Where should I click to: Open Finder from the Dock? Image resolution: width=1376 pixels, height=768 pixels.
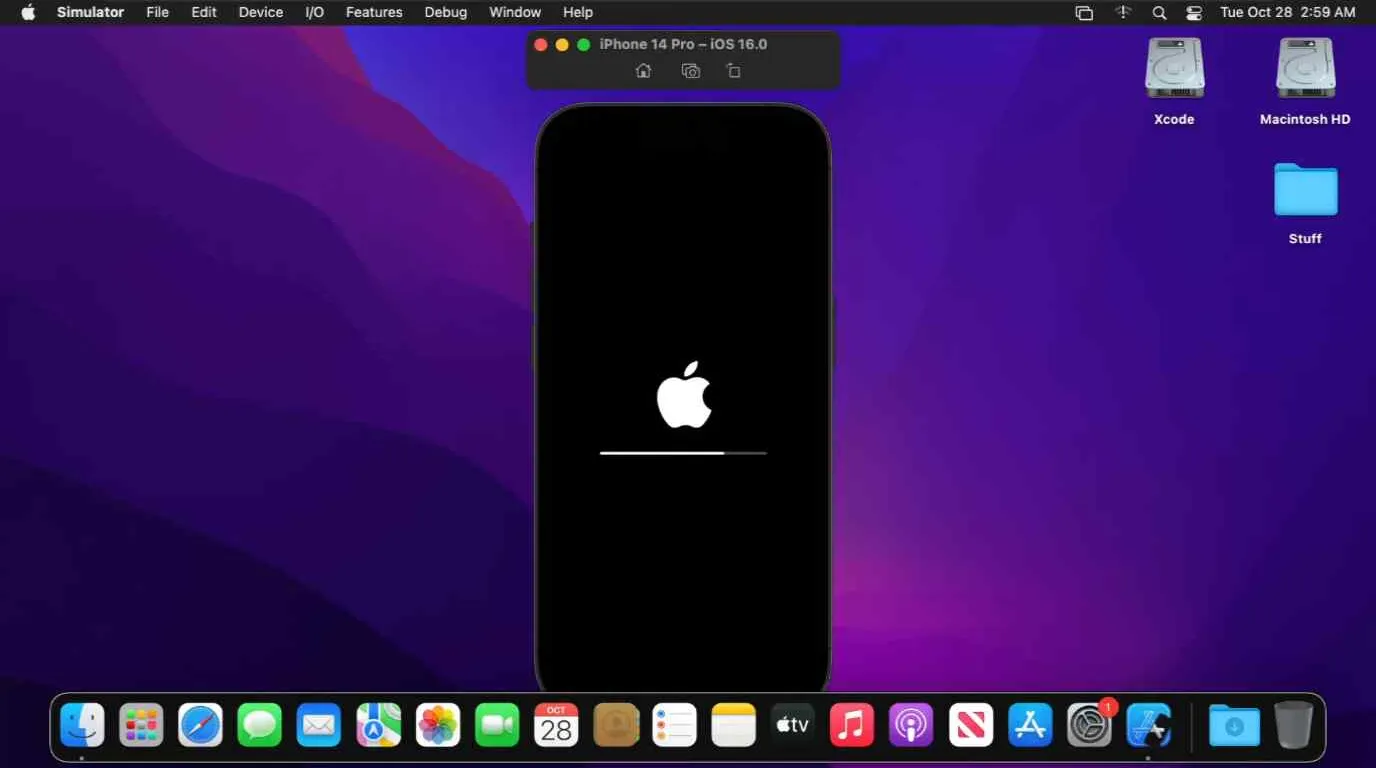pyautogui.click(x=82, y=725)
